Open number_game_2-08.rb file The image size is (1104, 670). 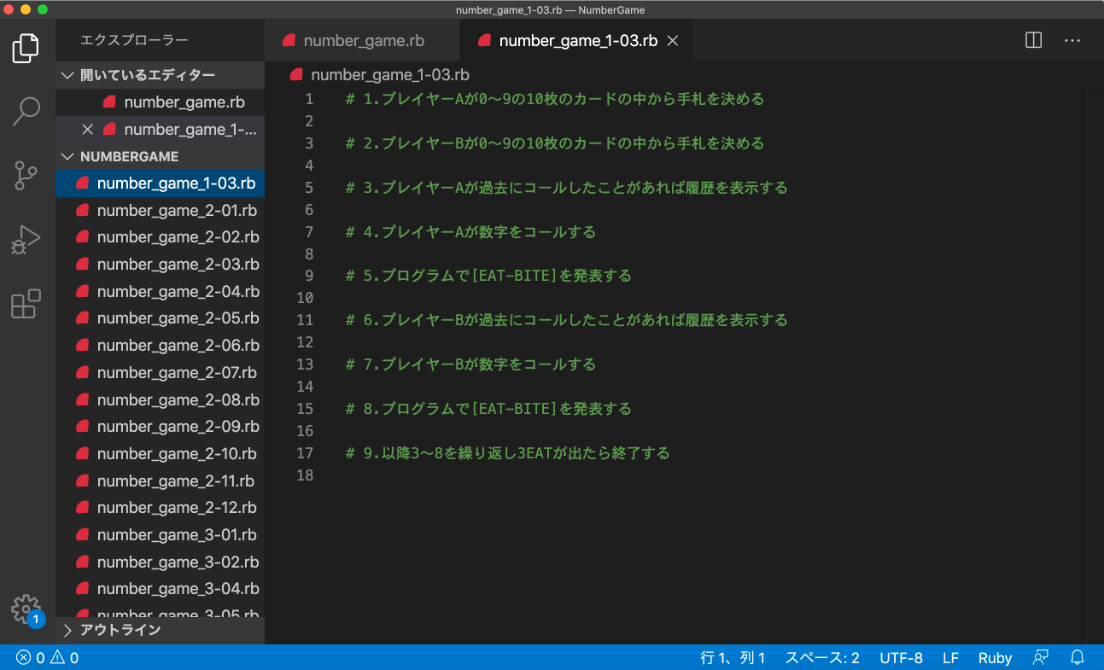160,400
